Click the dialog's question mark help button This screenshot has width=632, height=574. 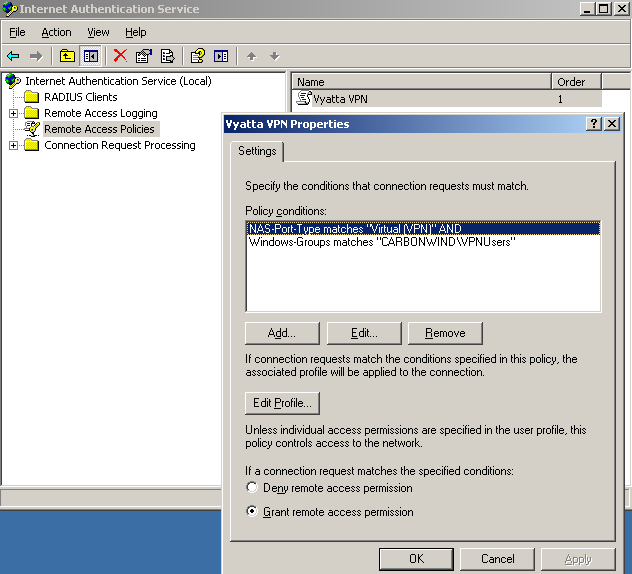(x=594, y=123)
